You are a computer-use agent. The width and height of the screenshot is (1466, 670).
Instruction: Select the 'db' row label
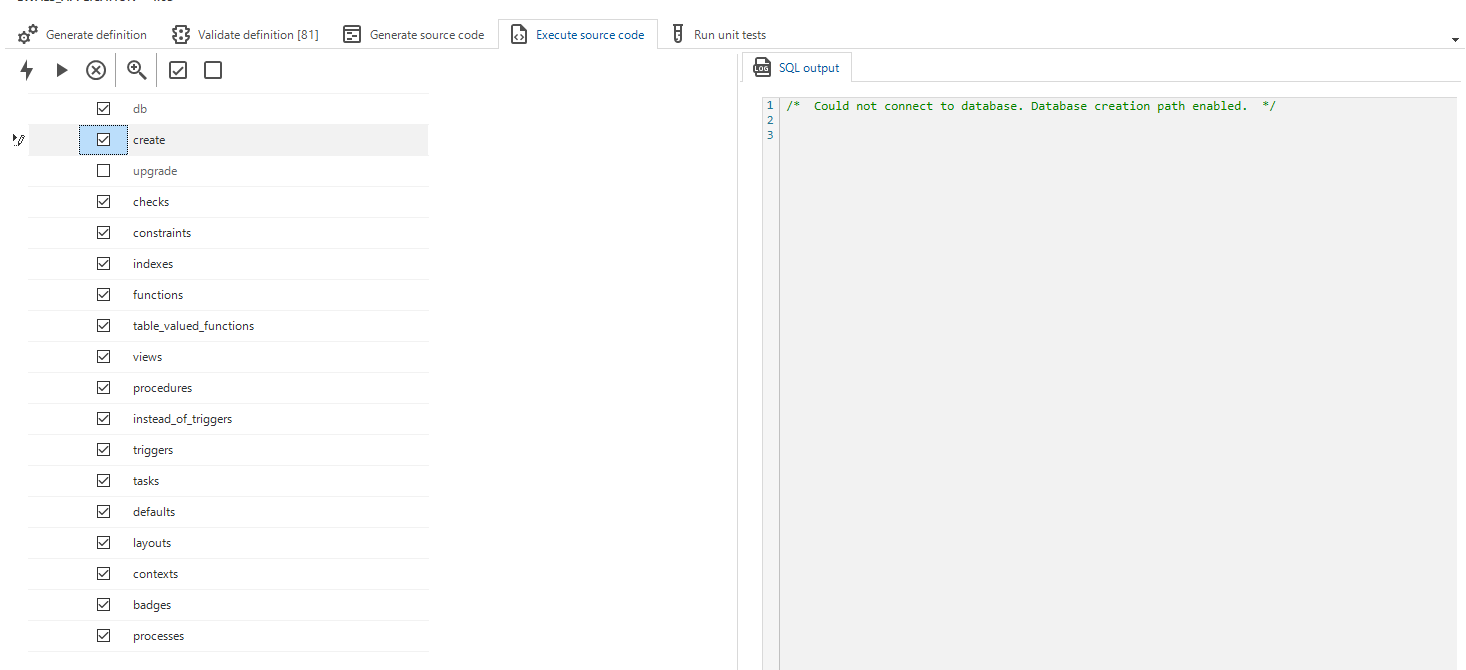click(140, 109)
